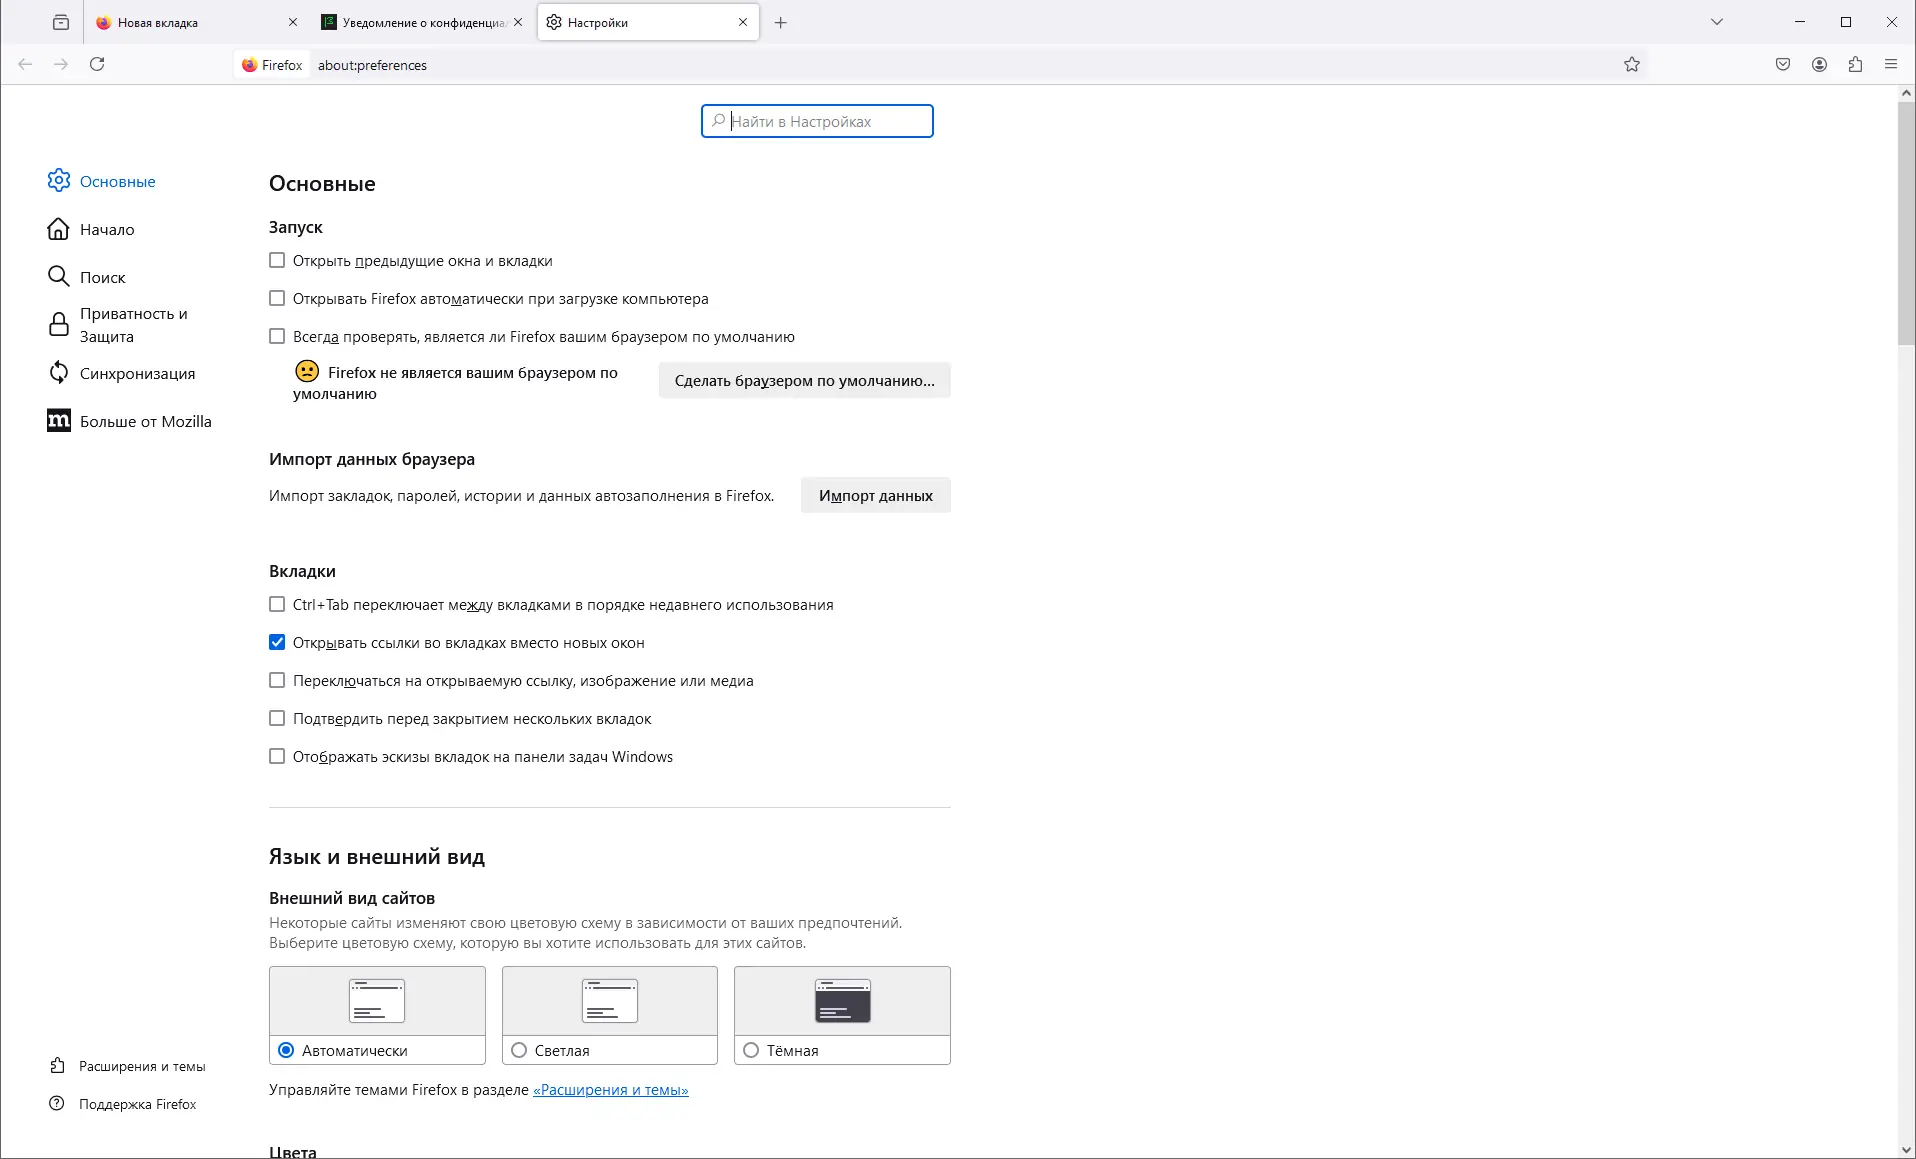Close the Настройки tab
This screenshot has height=1159, width=1916.
point(743,22)
